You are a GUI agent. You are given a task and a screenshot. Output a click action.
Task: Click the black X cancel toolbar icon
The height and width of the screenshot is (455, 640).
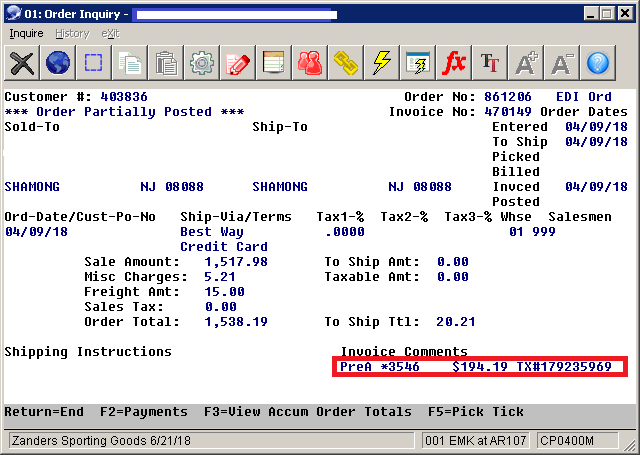click(22, 63)
